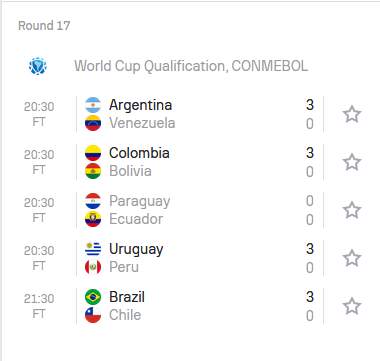Click the Venezuela flag icon

coord(93,123)
